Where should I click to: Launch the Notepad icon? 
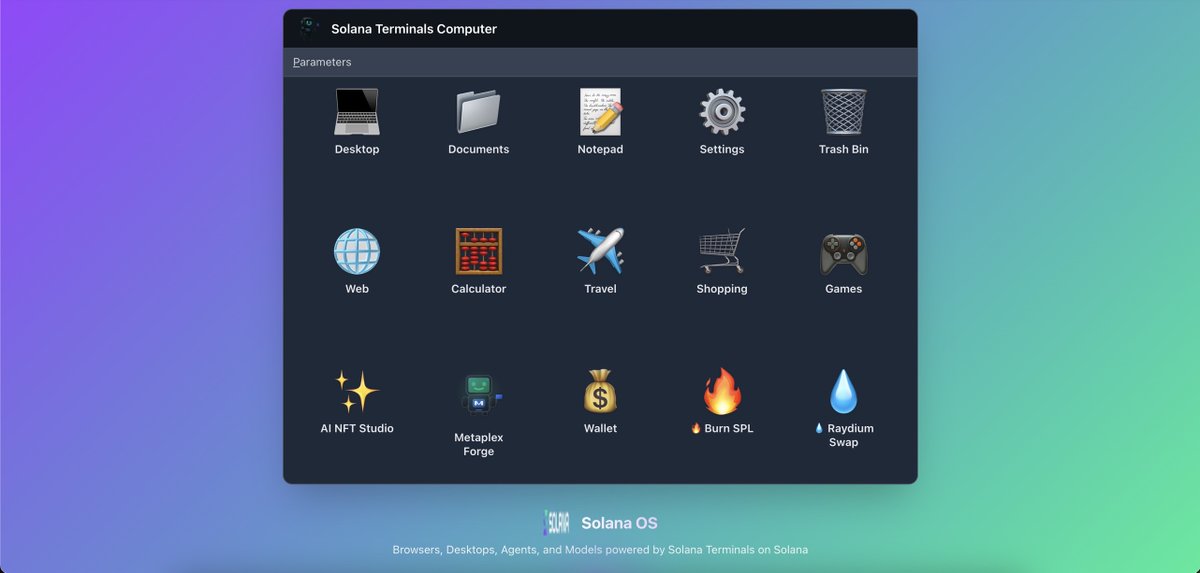click(x=600, y=111)
